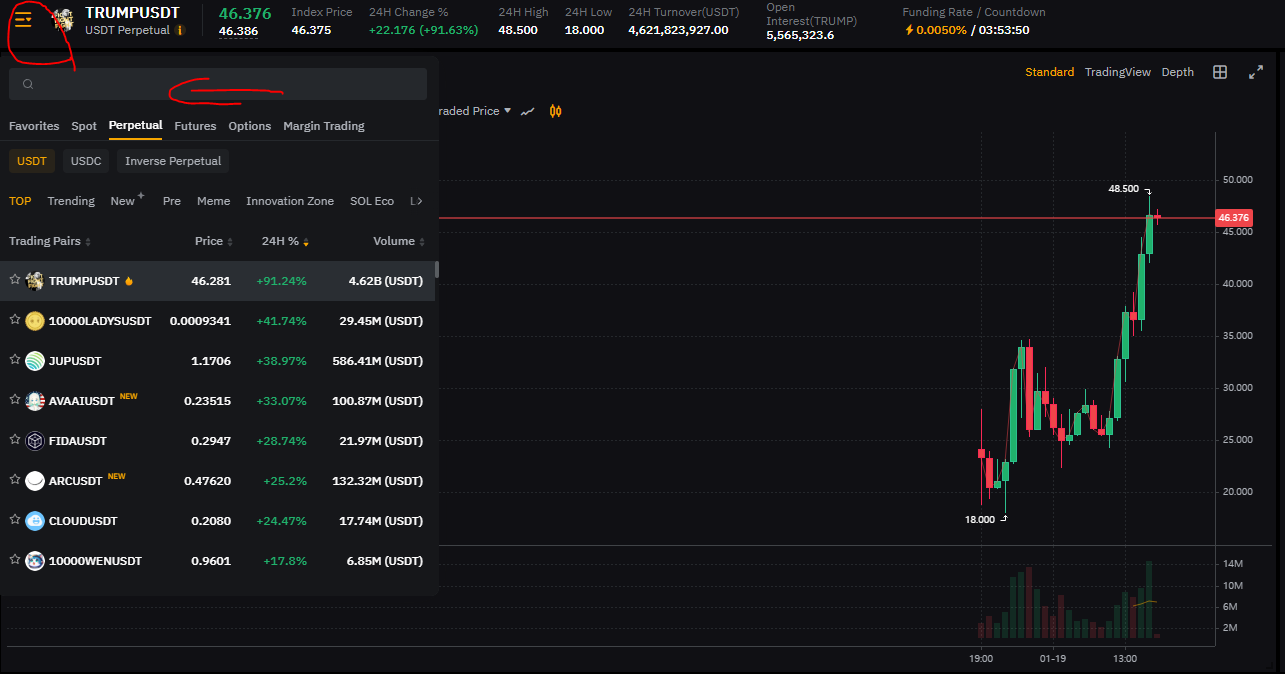Image resolution: width=1285 pixels, height=674 pixels.
Task: Add FIDAUSDT to favorites star
Action: (x=15, y=440)
